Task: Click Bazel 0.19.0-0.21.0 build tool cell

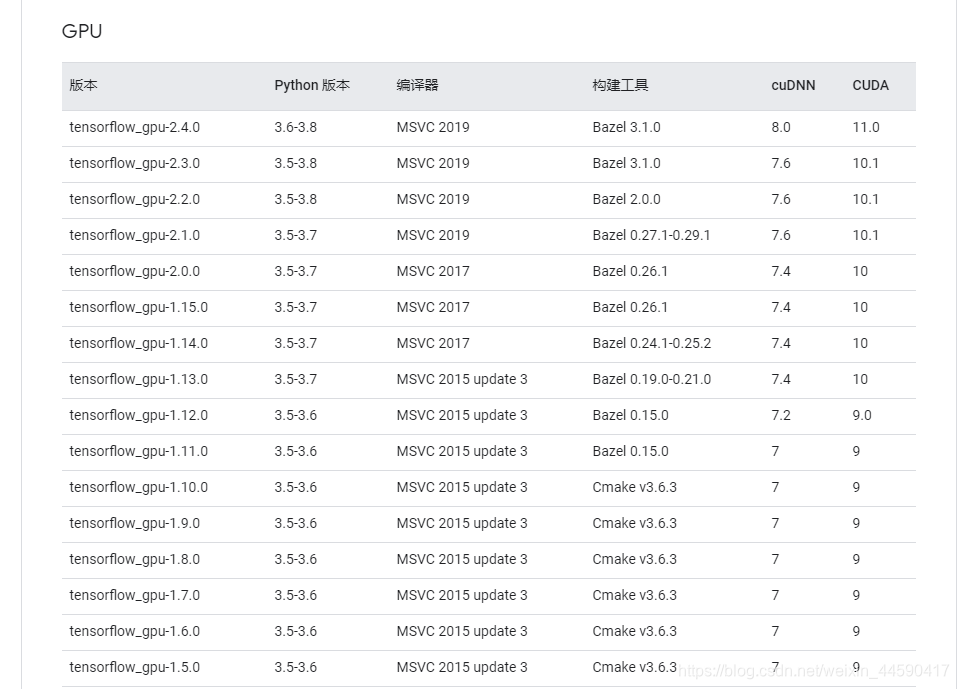Action: [x=652, y=380]
